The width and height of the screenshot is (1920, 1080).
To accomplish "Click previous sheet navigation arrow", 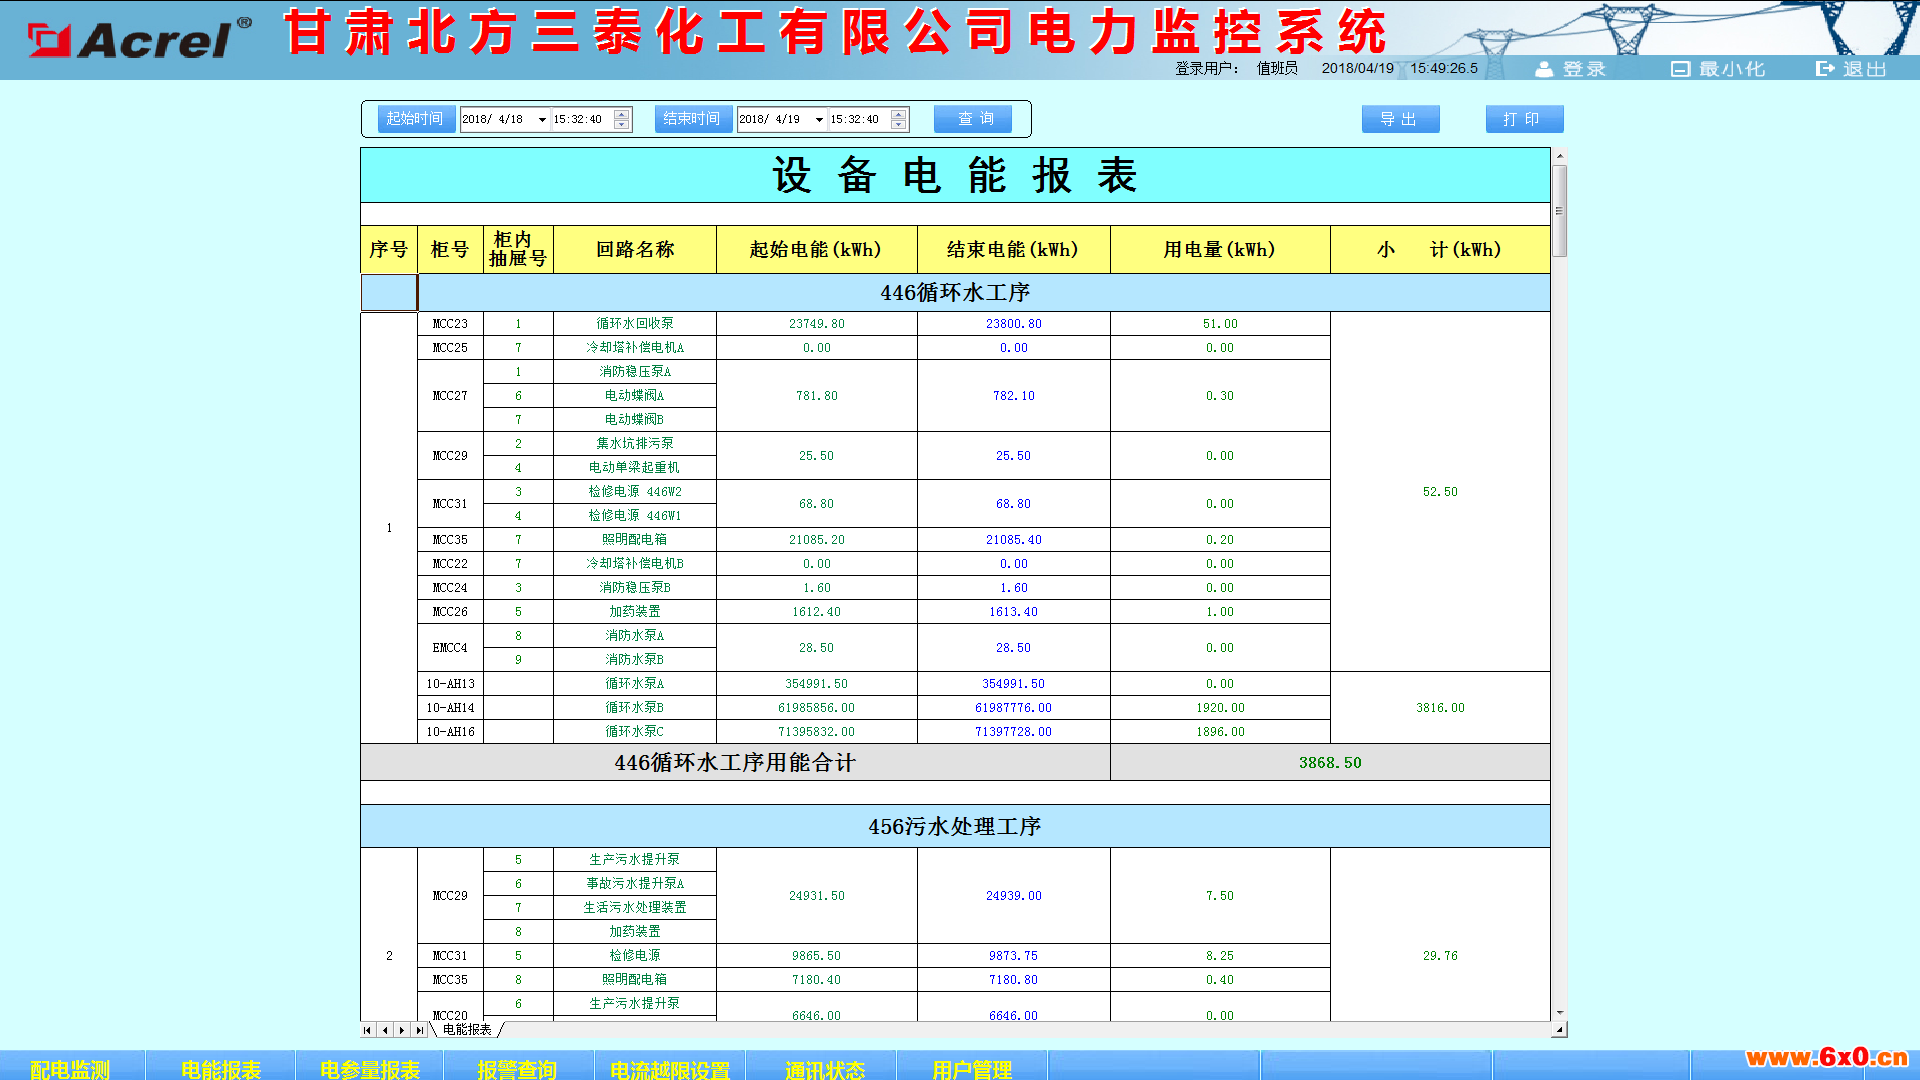I will [385, 1030].
